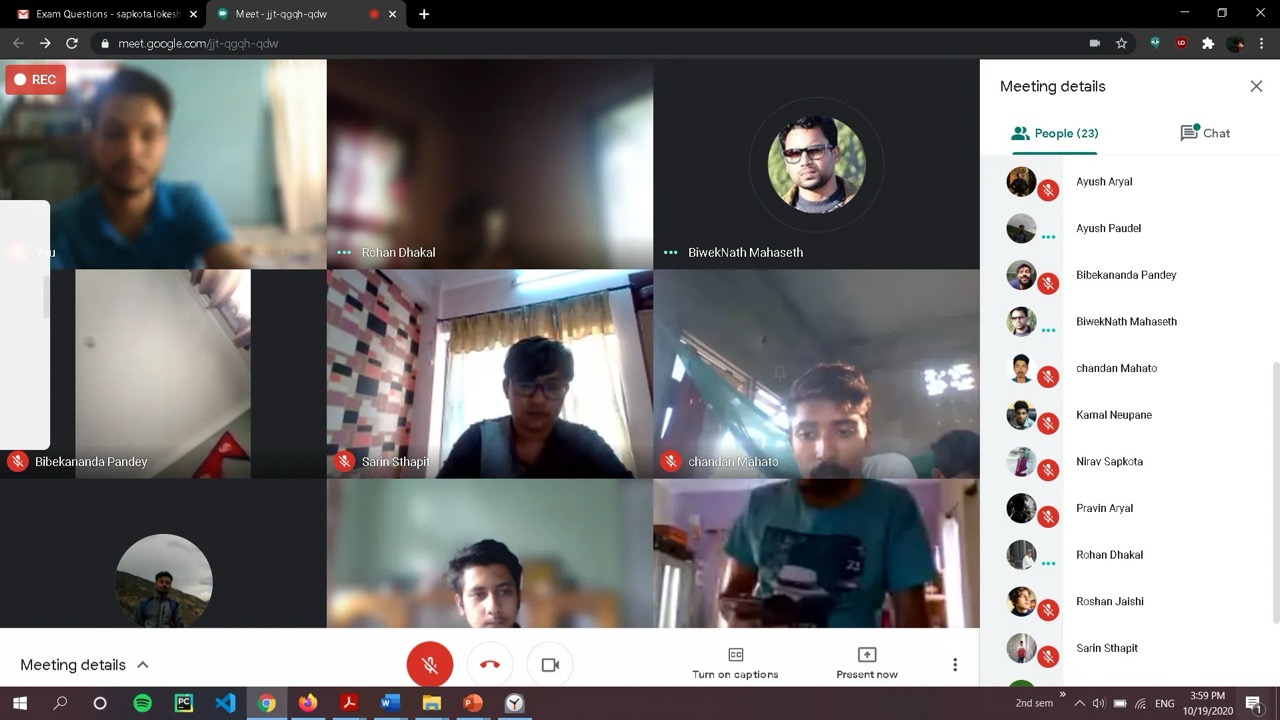Click the red hang up call button
The height and width of the screenshot is (720, 1280).
point(490,665)
